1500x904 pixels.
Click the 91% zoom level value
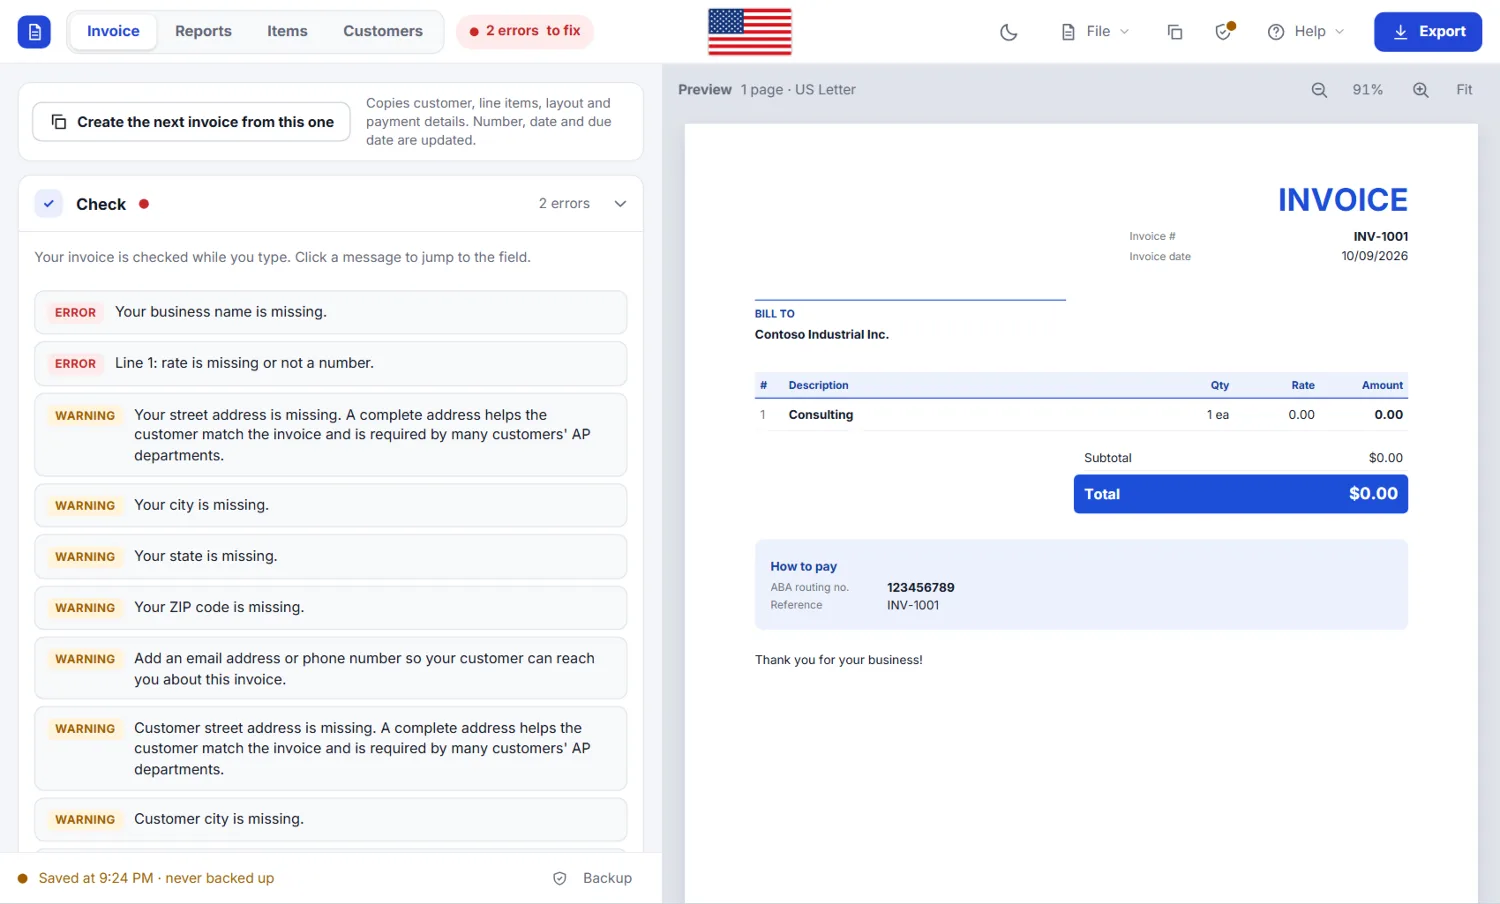(1368, 90)
